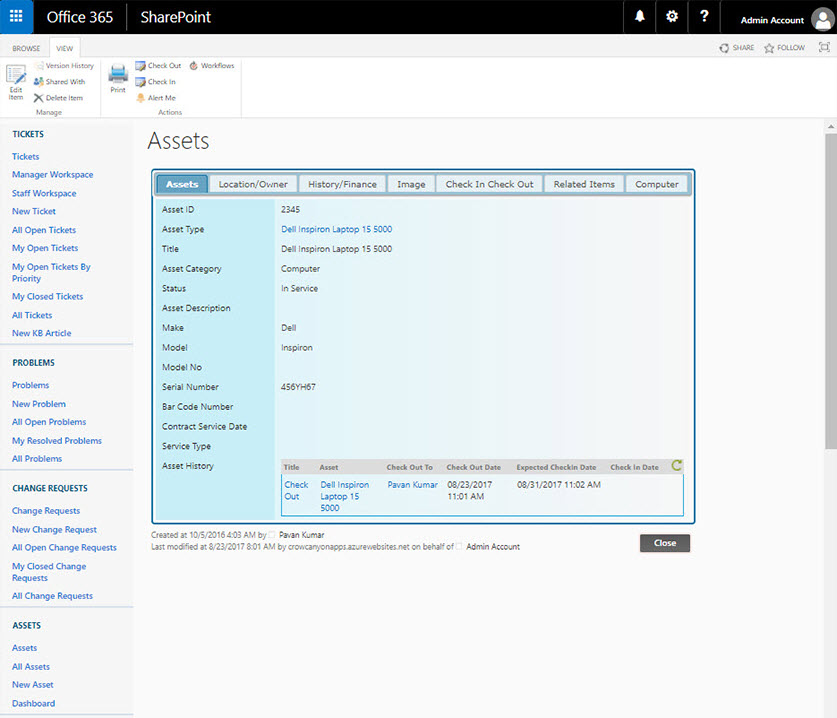
Task: Toggle Follow on this page
Action: [782, 47]
